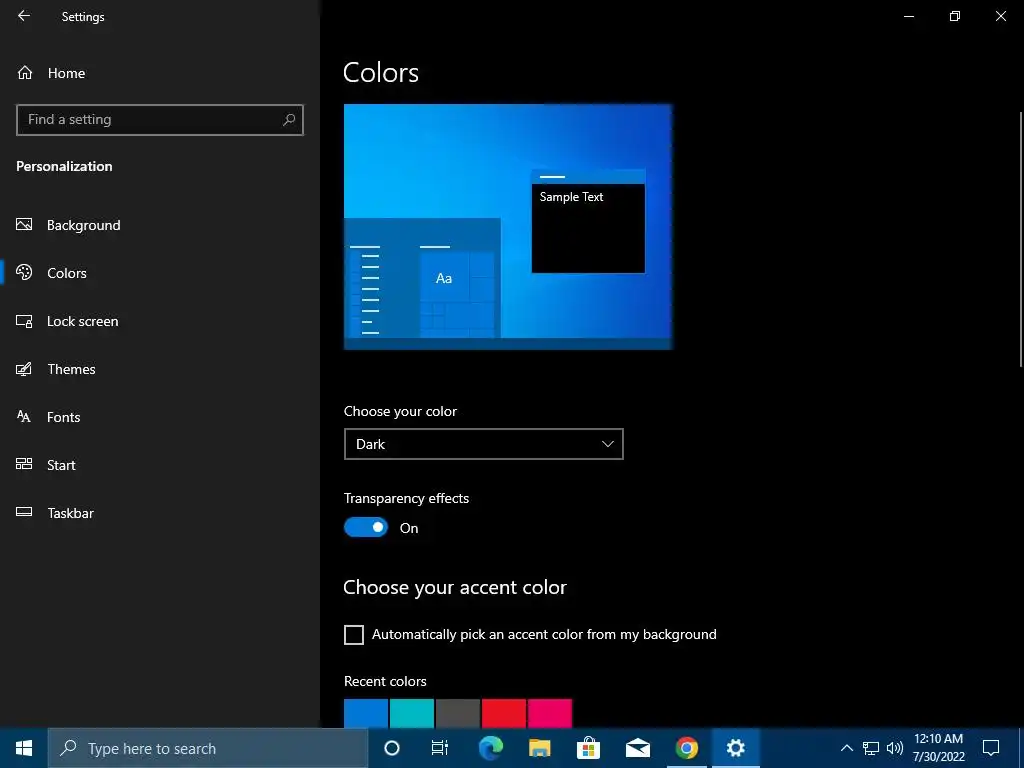Select the blue recent color swatch
The width and height of the screenshot is (1024, 768).
(366, 713)
